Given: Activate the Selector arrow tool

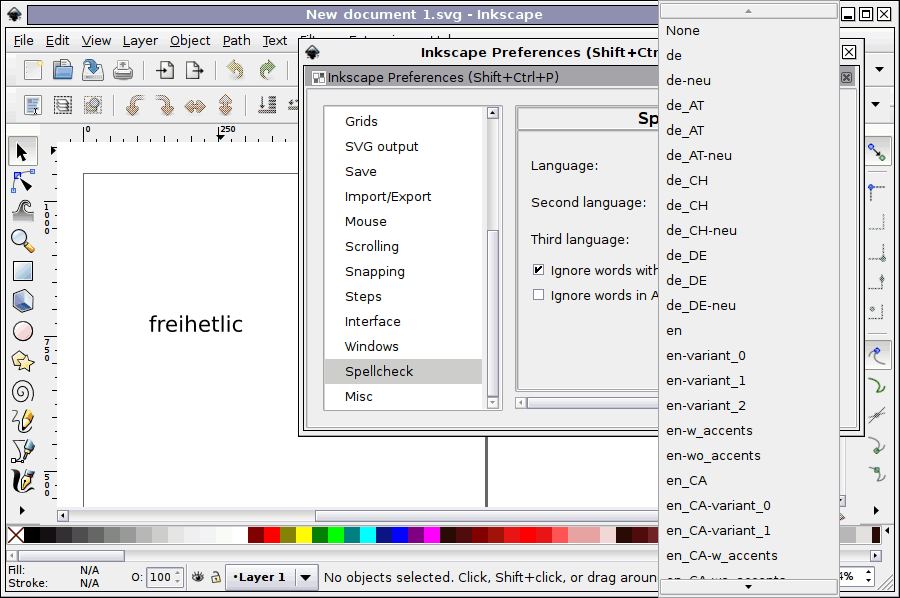Looking at the screenshot, I should 22,152.
